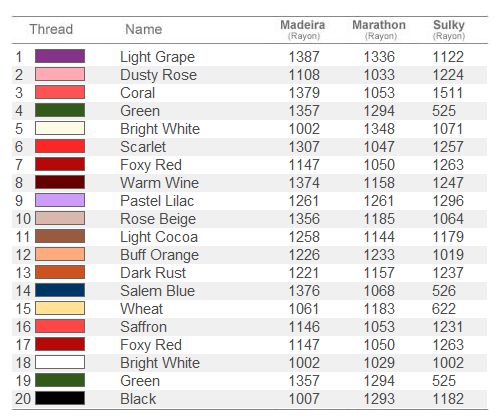Click the Marathon Rayon column header
The width and height of the screenshot is (500, 420).
[379, 30]
